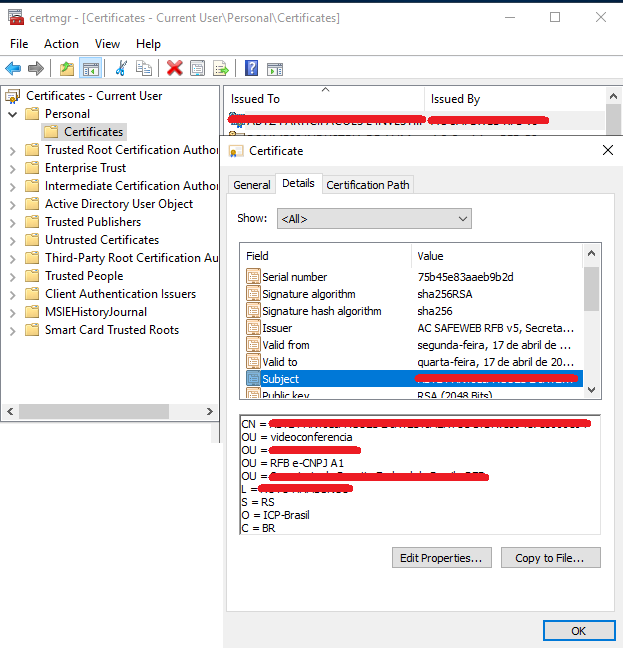Screen dimensions: 623x648
Task: Expand the Smart Card Trusted Roots node
Action: 13,331
